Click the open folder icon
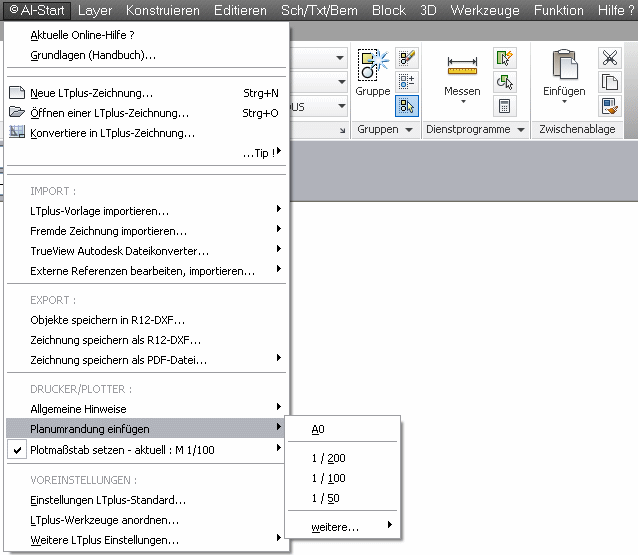The height and width of the screenshot is (555, 638). tap(17, 112)
